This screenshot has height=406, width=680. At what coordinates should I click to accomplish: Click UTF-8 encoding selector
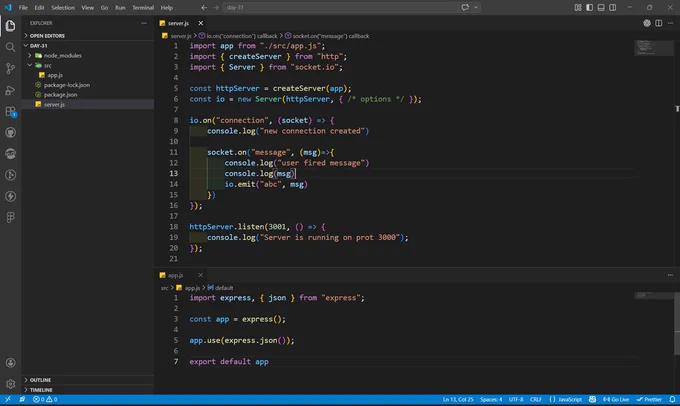[x=516, y=399]
